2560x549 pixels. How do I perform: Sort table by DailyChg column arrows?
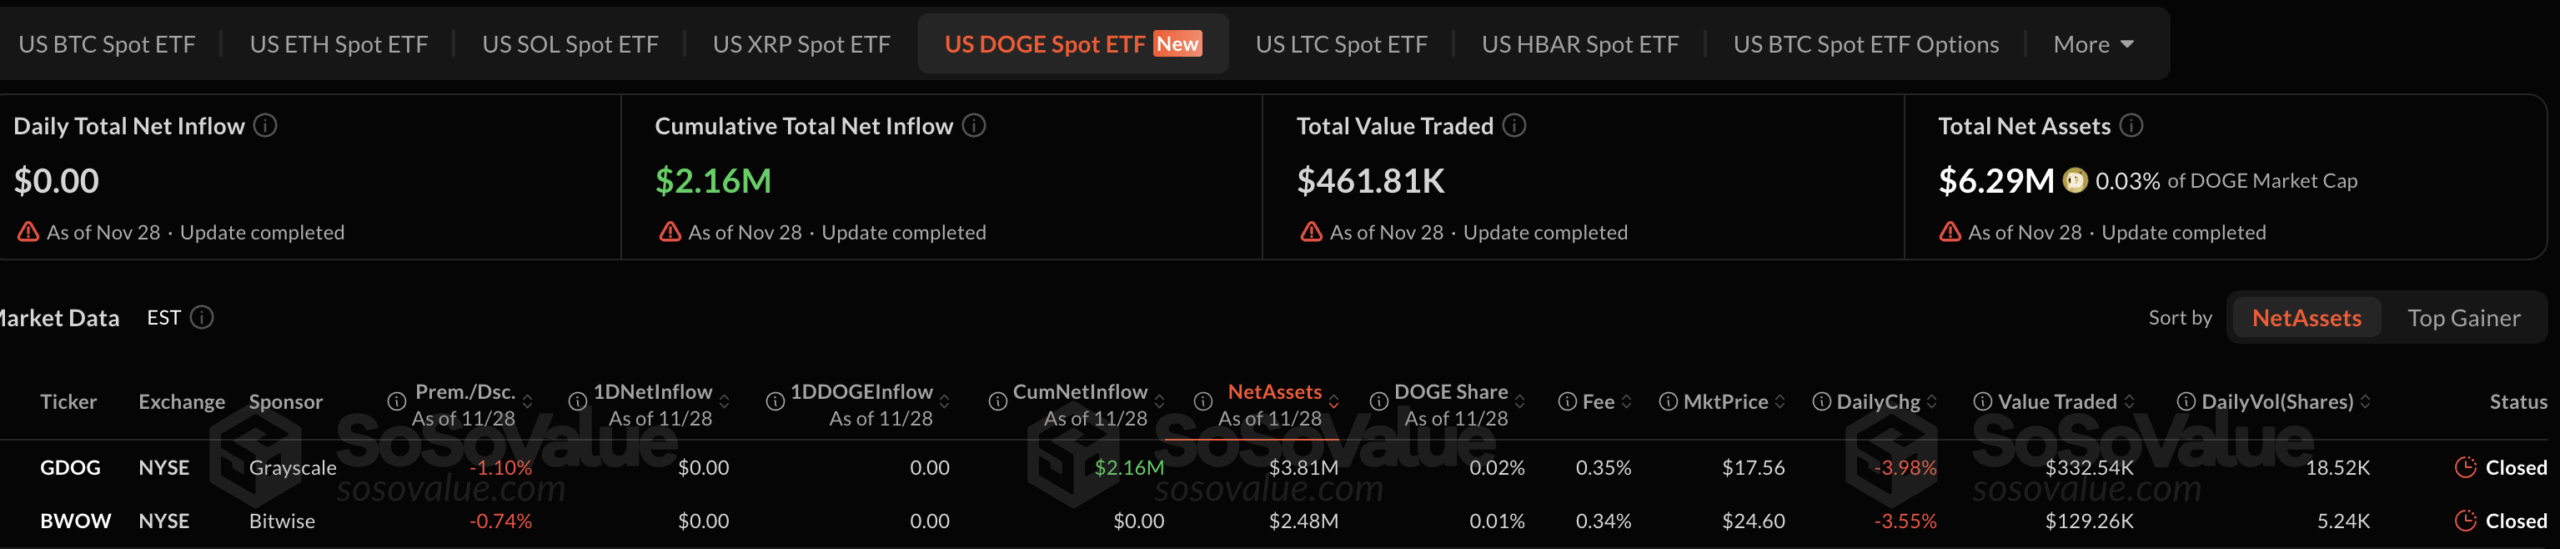tap(1932, 401)
